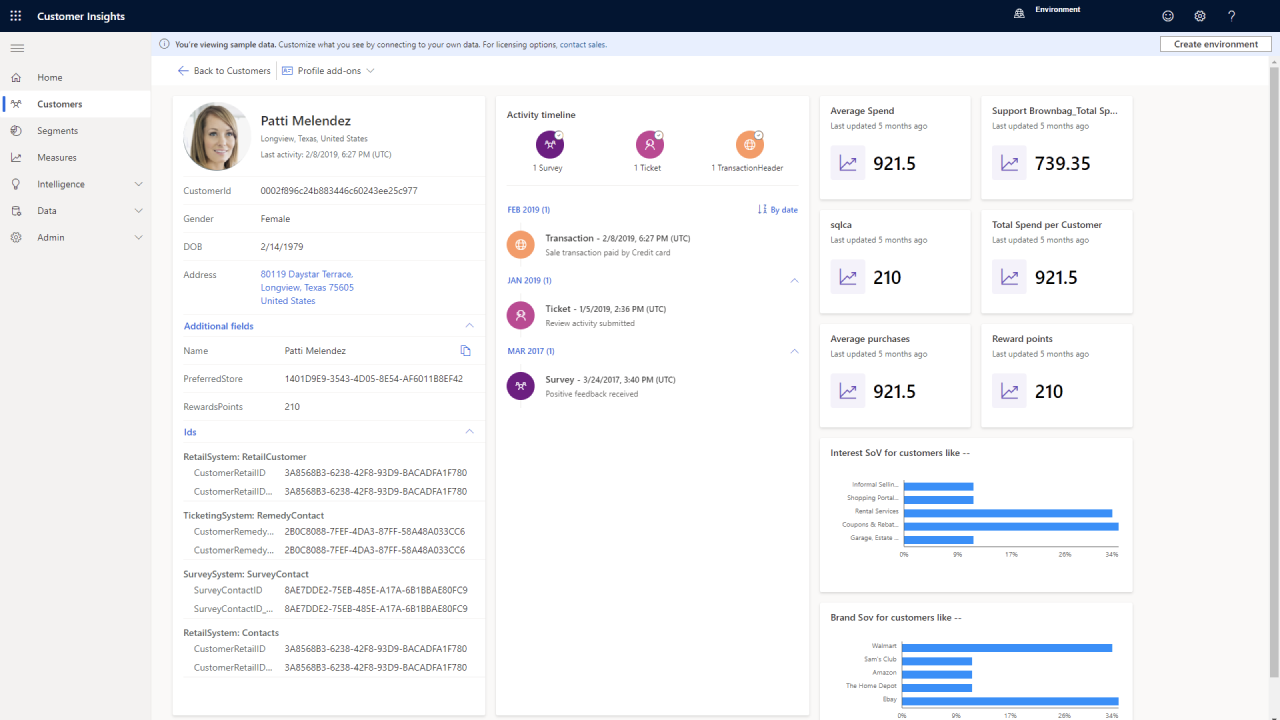Toggle the TransactionHeader activity filter
Viewport: 1280px width, 720px height.
[x=749, y=144]
